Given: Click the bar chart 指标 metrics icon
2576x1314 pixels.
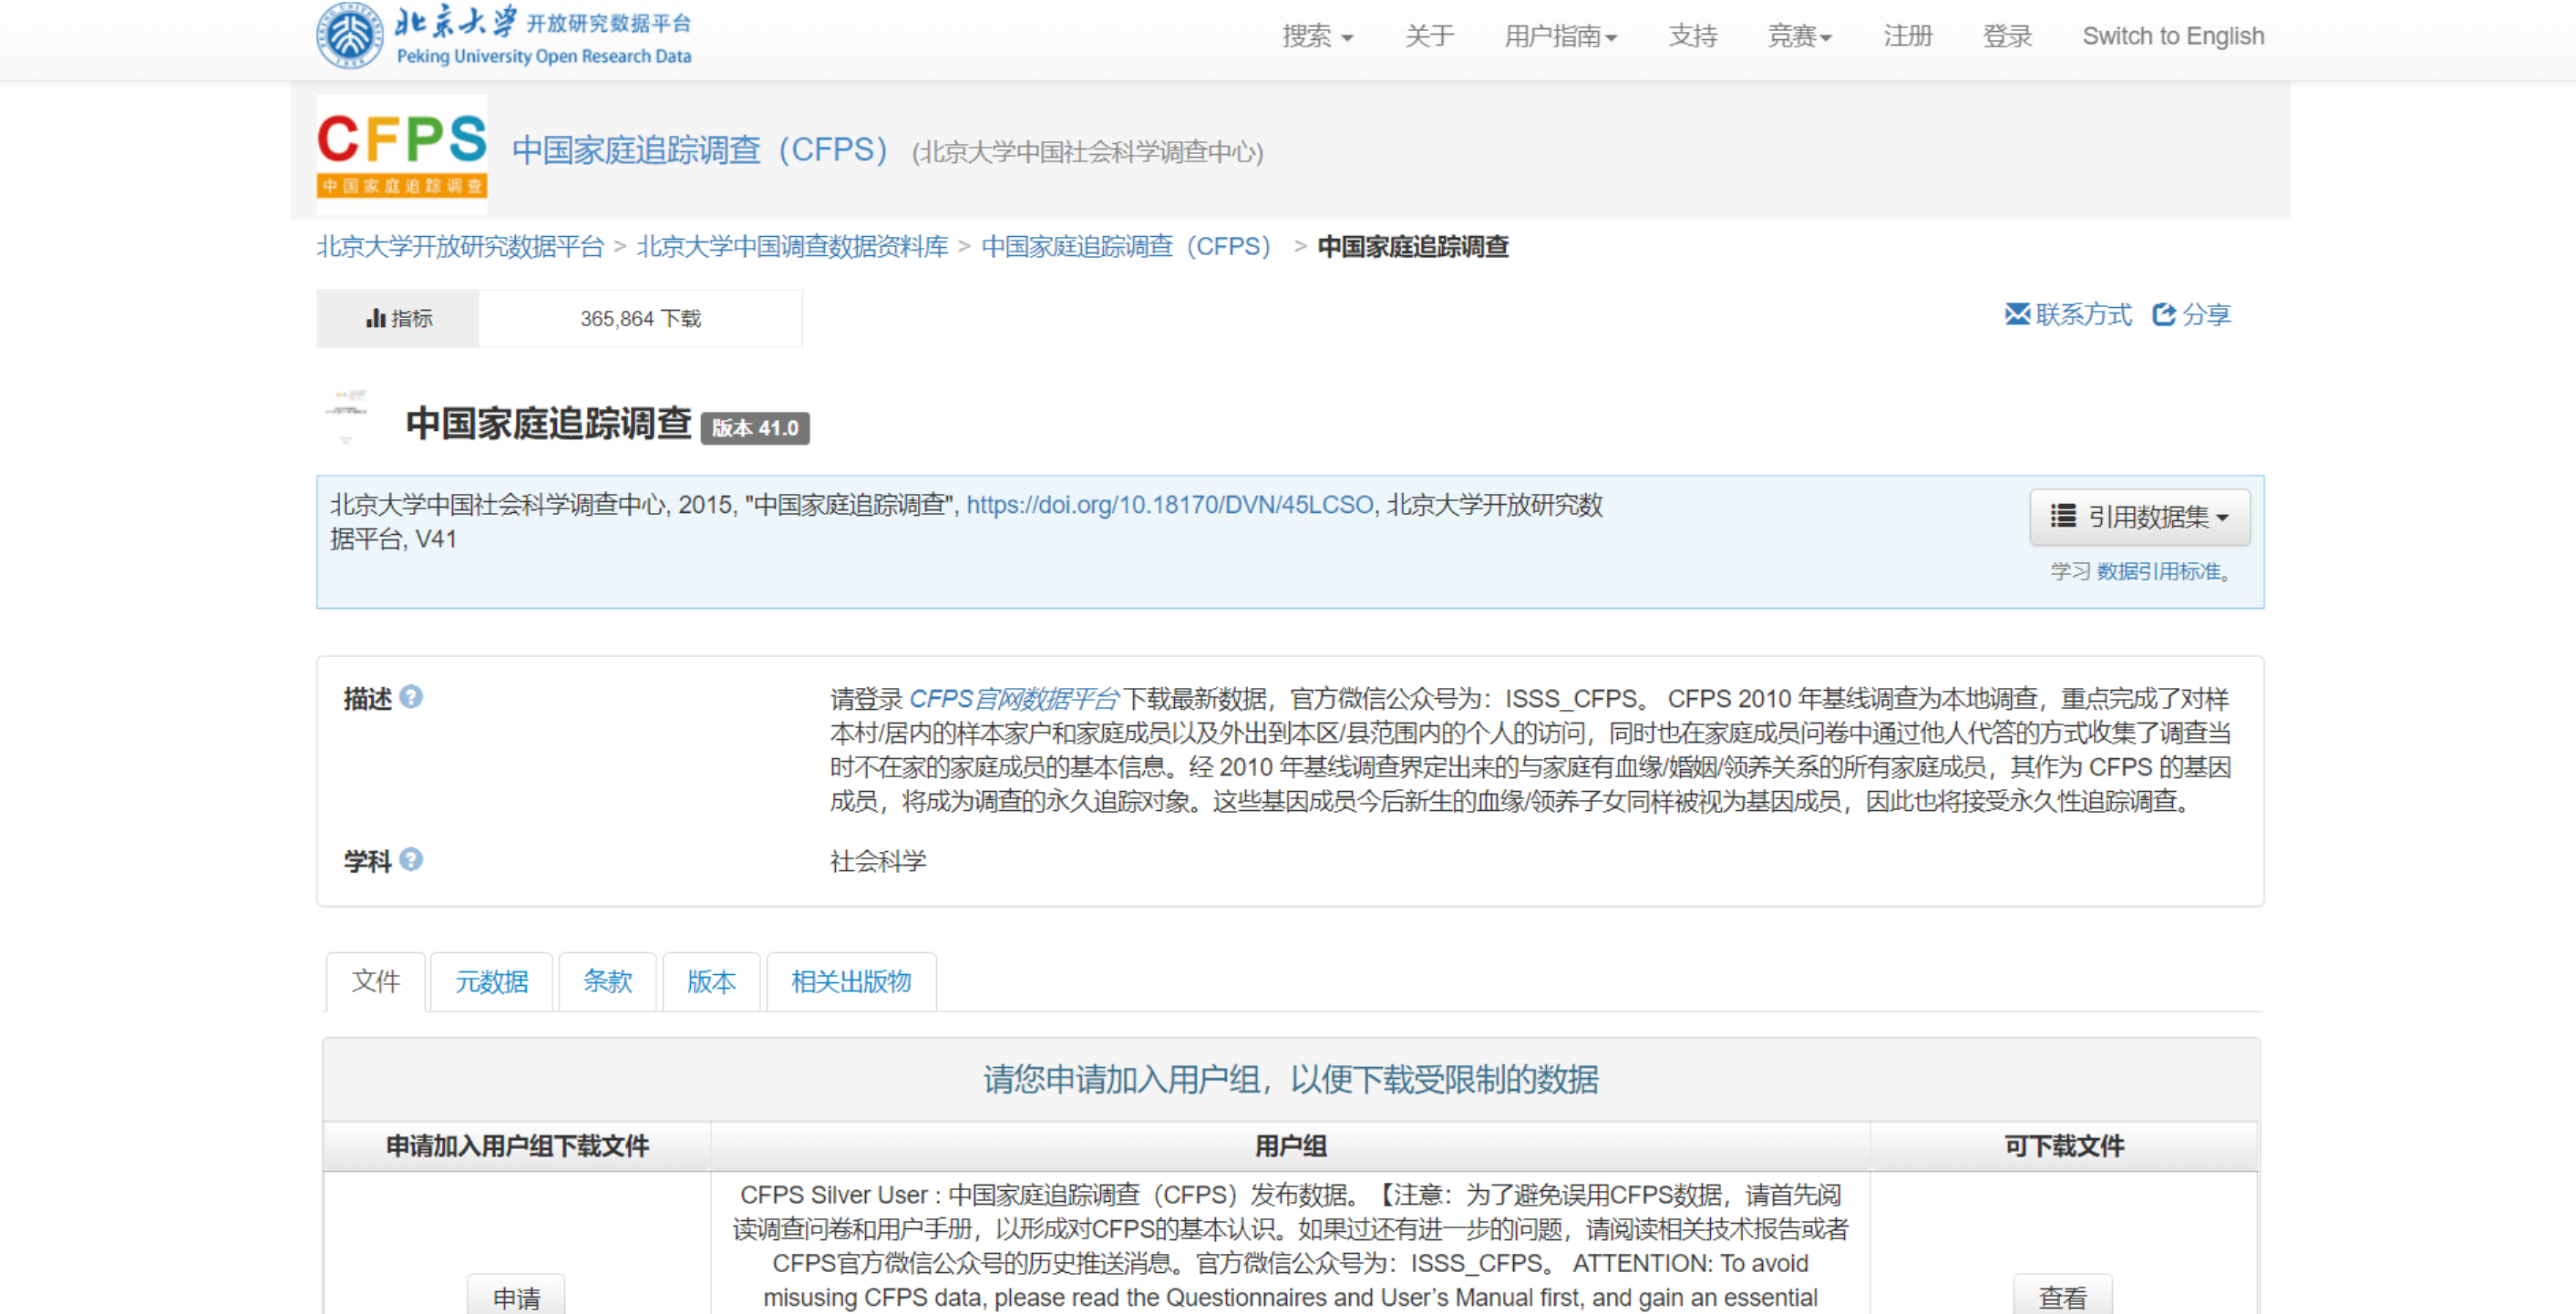Looking at the screenshot, I should [x=376, y=318].
